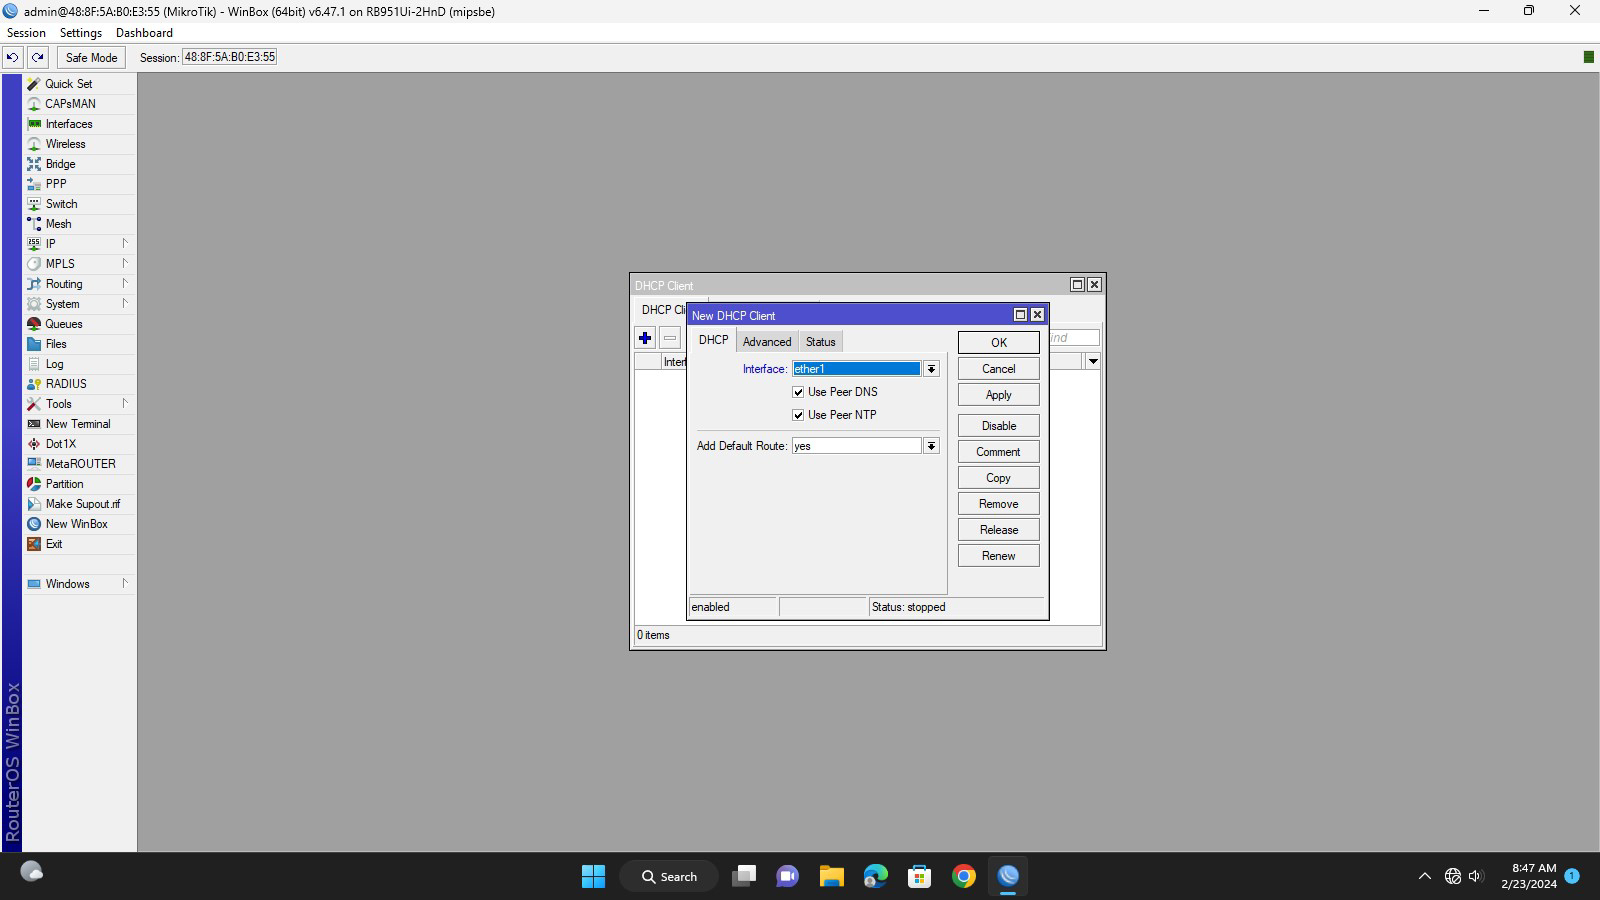
Task: Open the Mesh menu entry
Action: [x=79, y=224]
